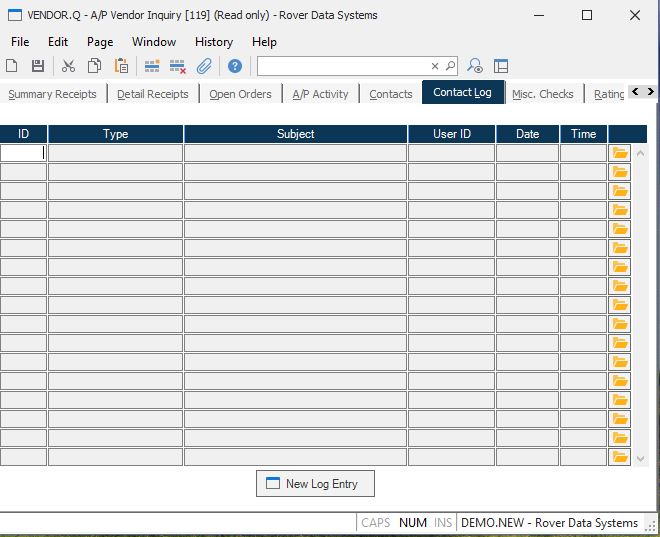Click the New record toolbar icon
660x537 pixels.
(x=12, y=66)
